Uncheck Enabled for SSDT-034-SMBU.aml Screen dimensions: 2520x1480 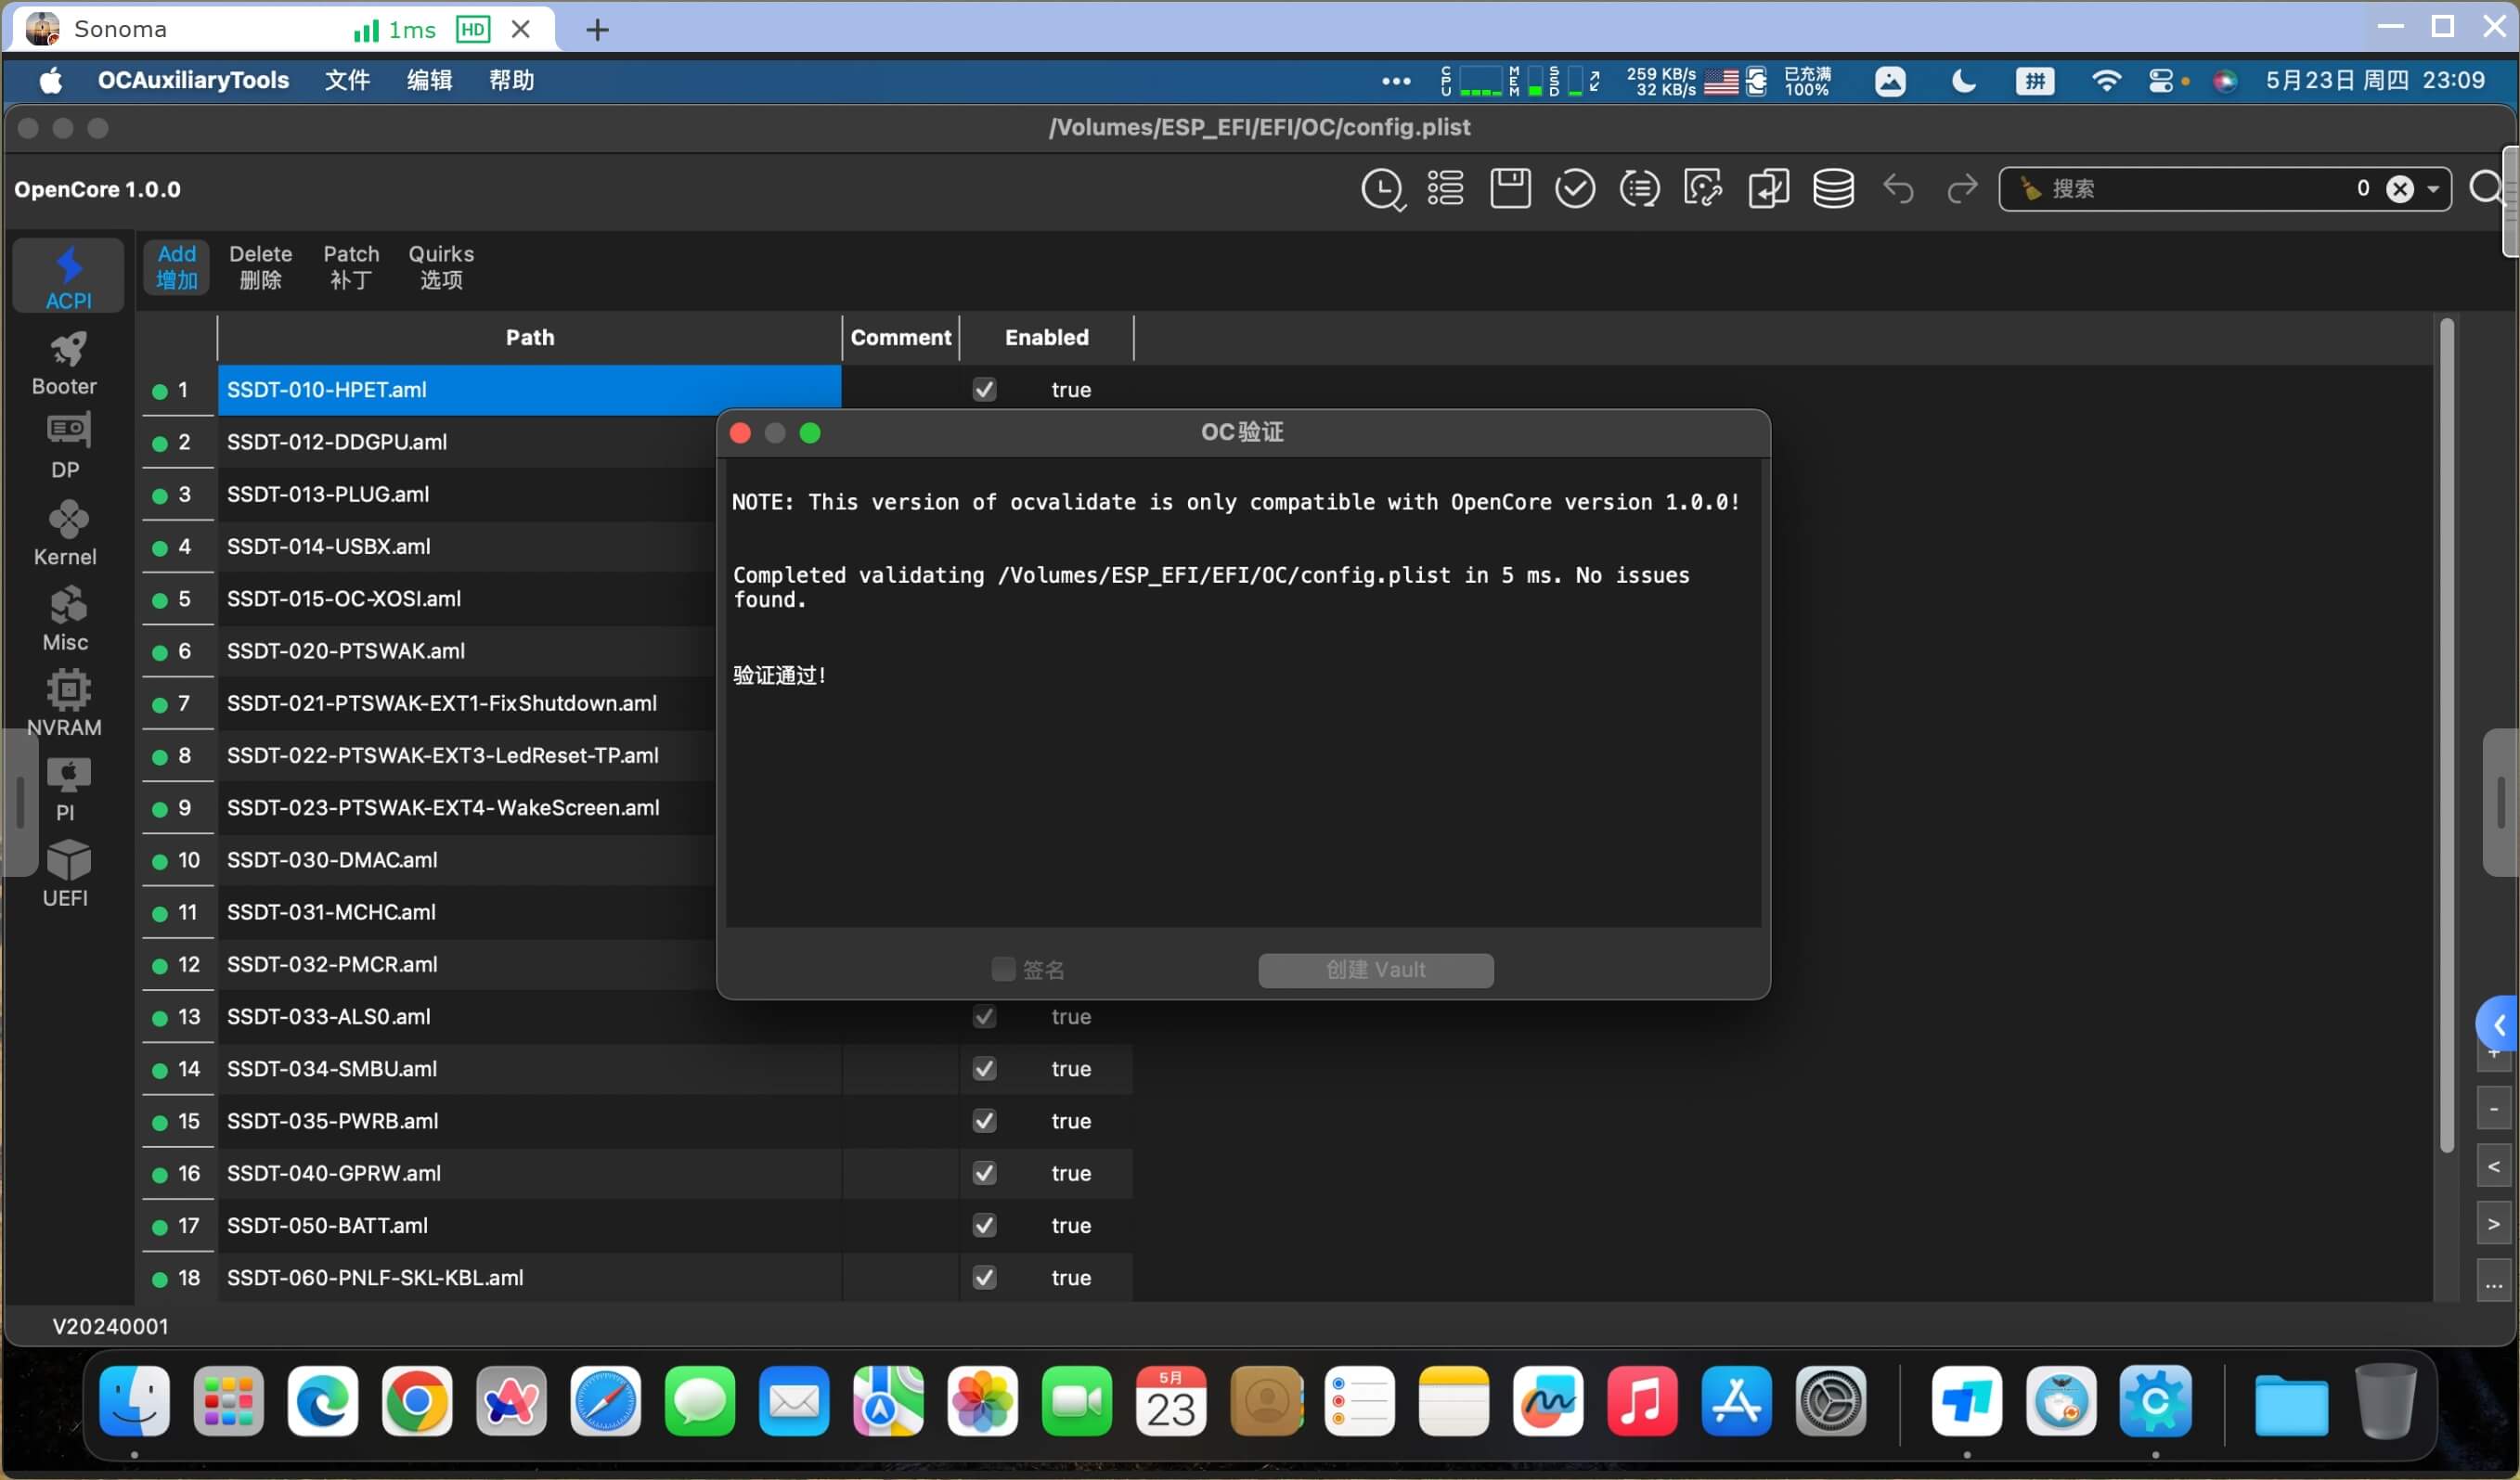click(x=985, y=1068)
